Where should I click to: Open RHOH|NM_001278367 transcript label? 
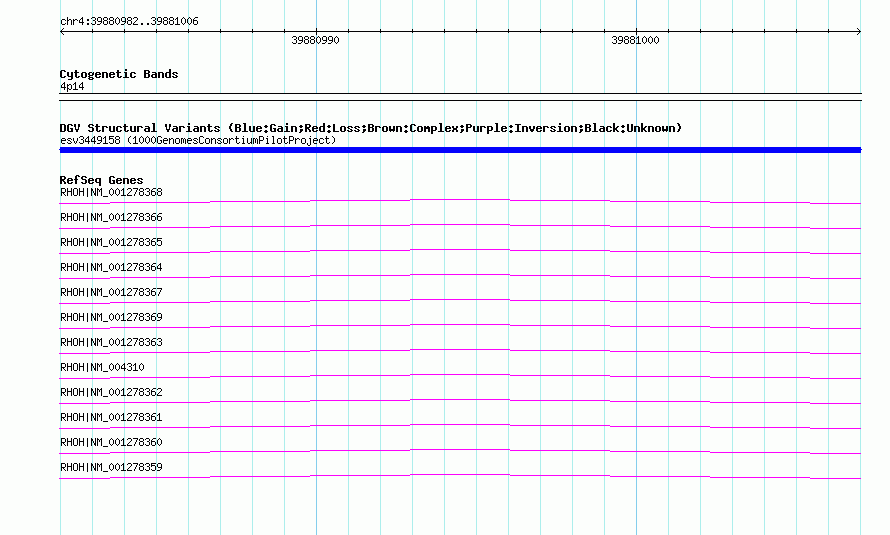coord(111,292)
